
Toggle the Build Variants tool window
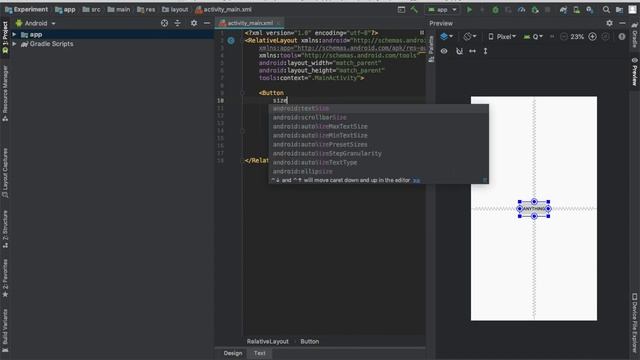[5, 331]
